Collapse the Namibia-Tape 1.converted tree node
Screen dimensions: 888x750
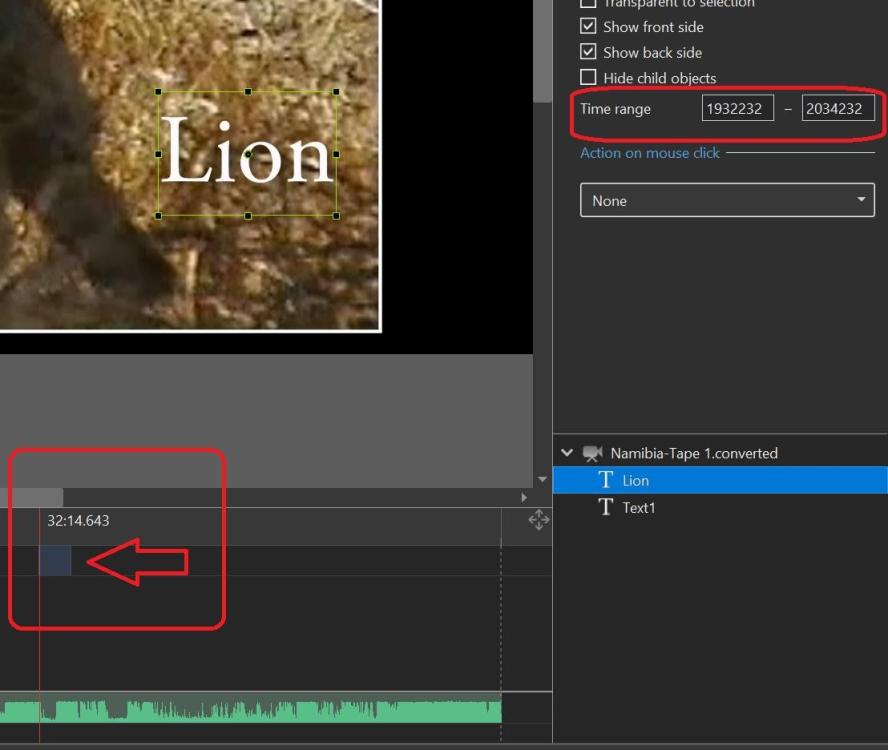click(x=567, y=453)
